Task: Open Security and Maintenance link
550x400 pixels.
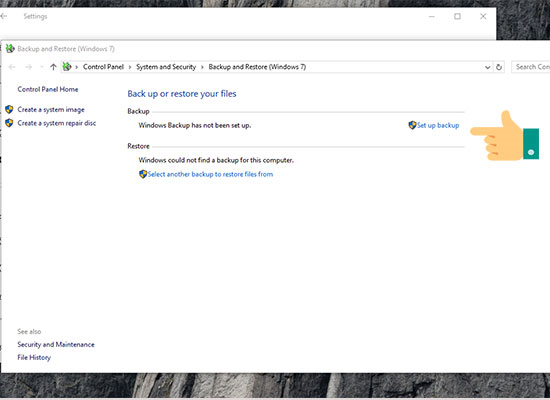Action: click(x=56, y=345)
